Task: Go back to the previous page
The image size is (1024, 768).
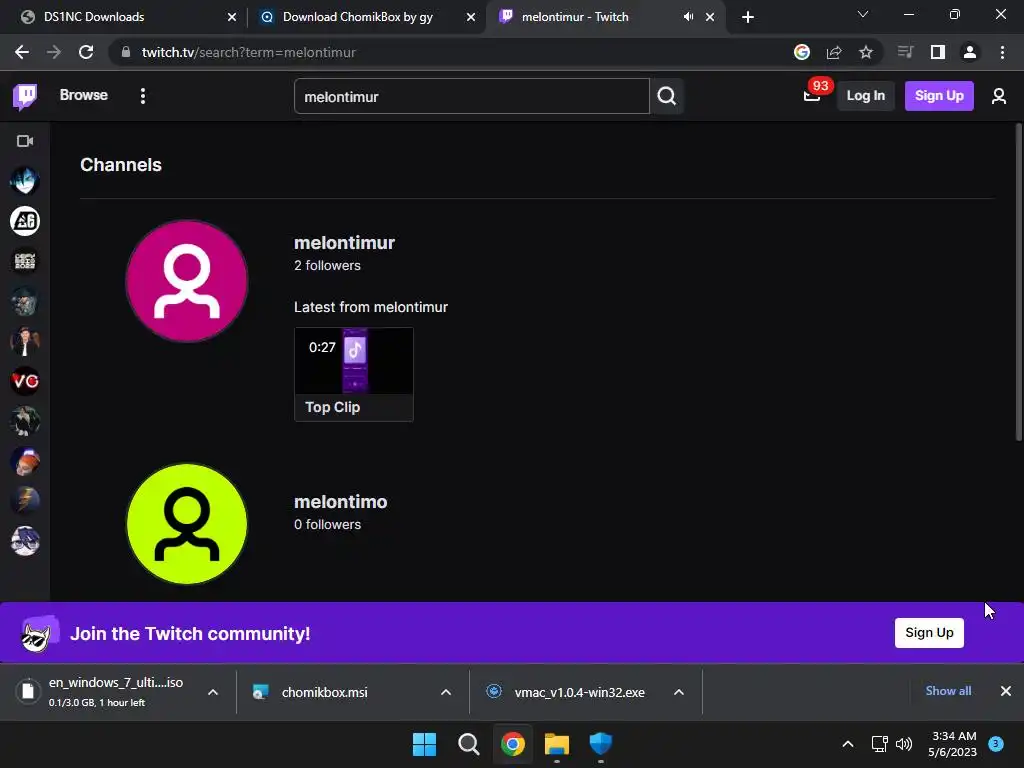Action: click(22, 52)
